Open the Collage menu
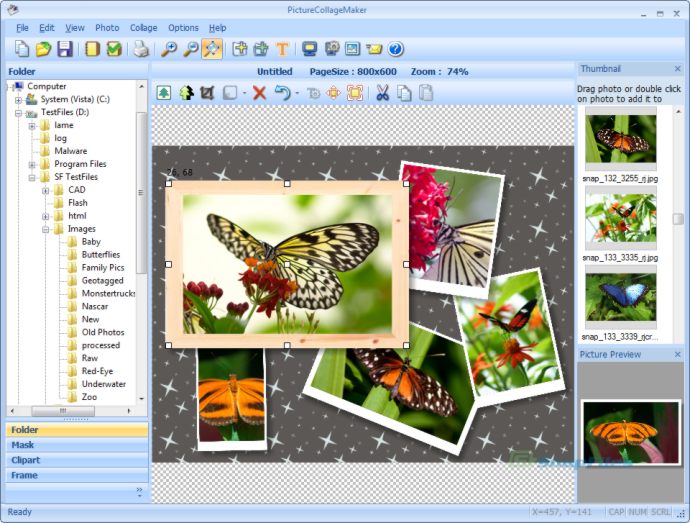This screenshot has height=523, width=690. click(x=143, y=28)
